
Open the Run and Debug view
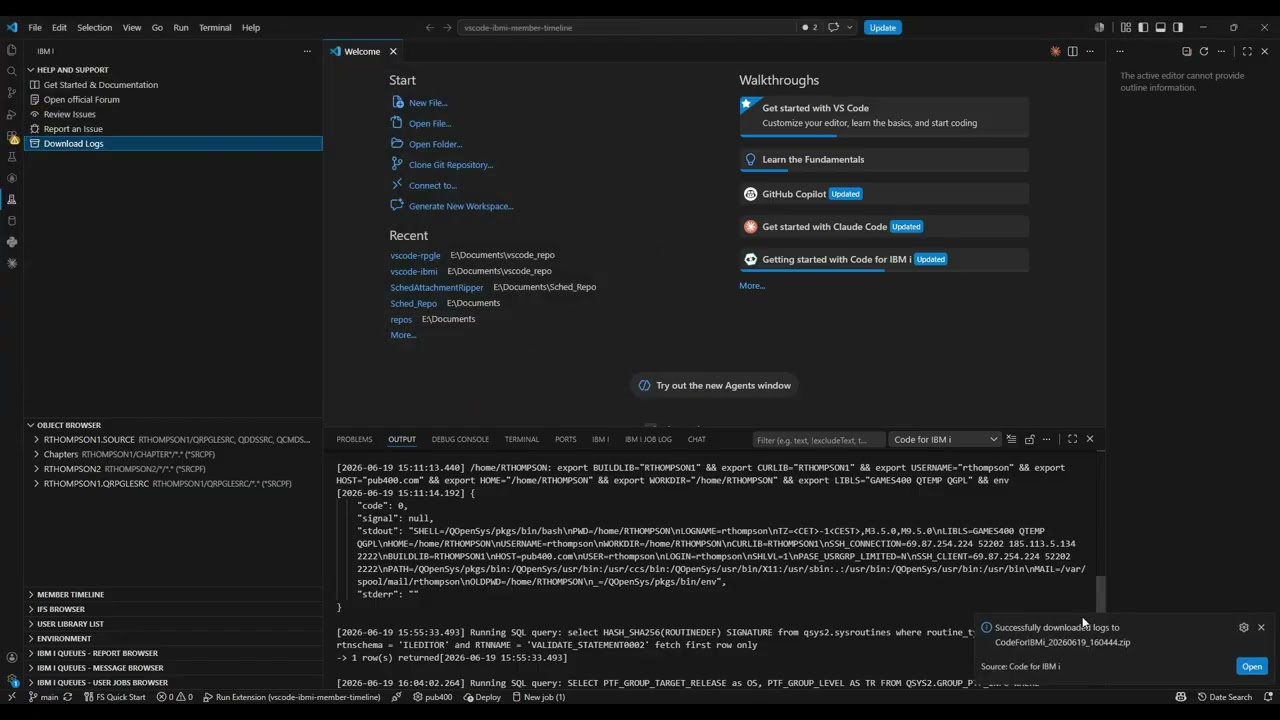pyautogui.click(x=12, y=114)
